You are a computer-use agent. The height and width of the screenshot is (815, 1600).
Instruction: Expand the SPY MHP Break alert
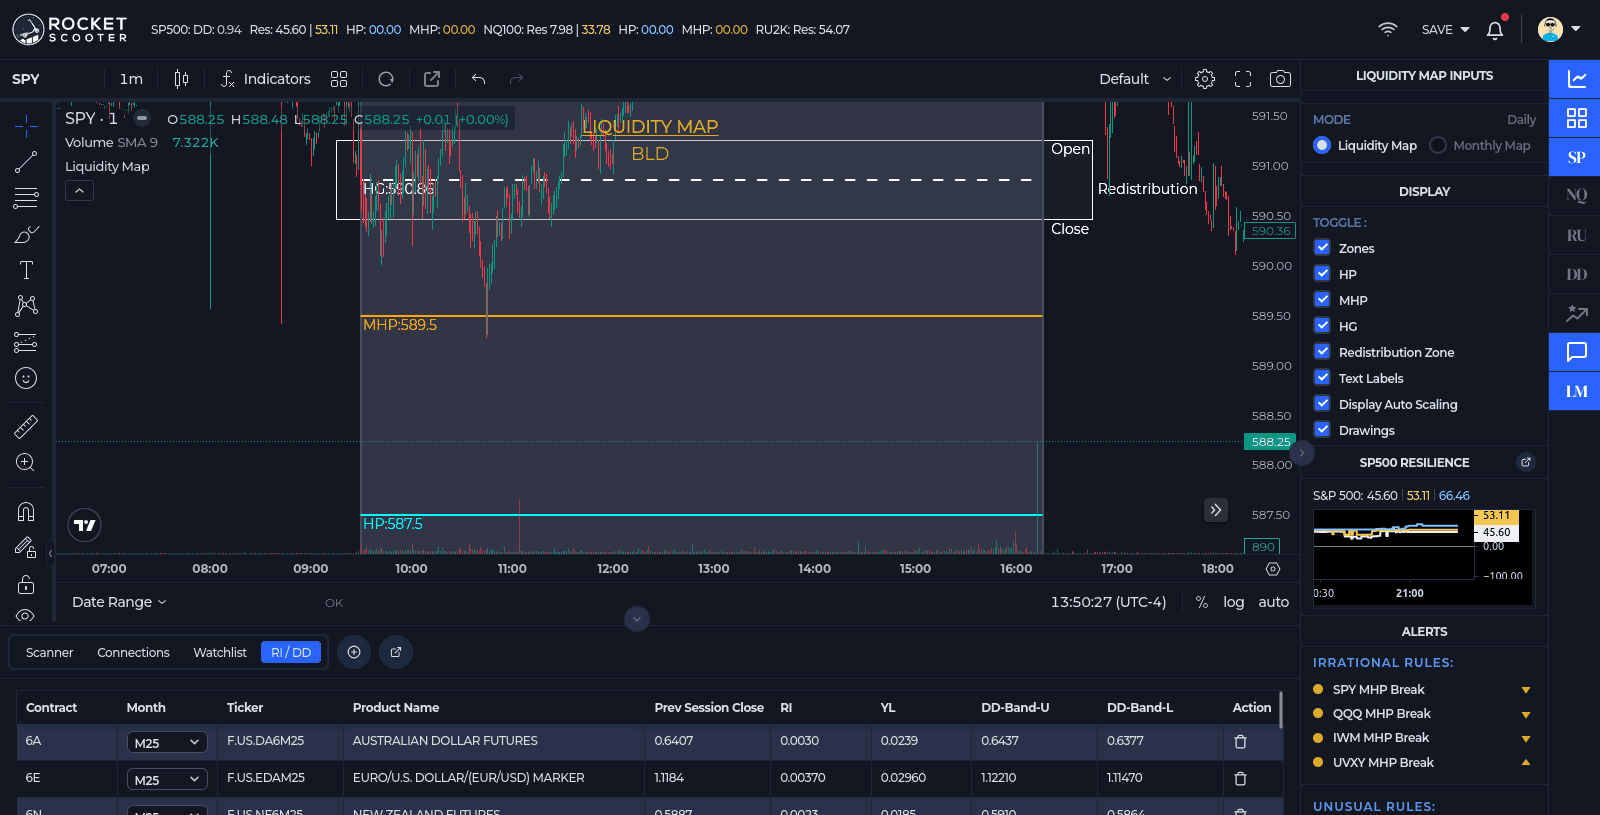point(1526,690)
